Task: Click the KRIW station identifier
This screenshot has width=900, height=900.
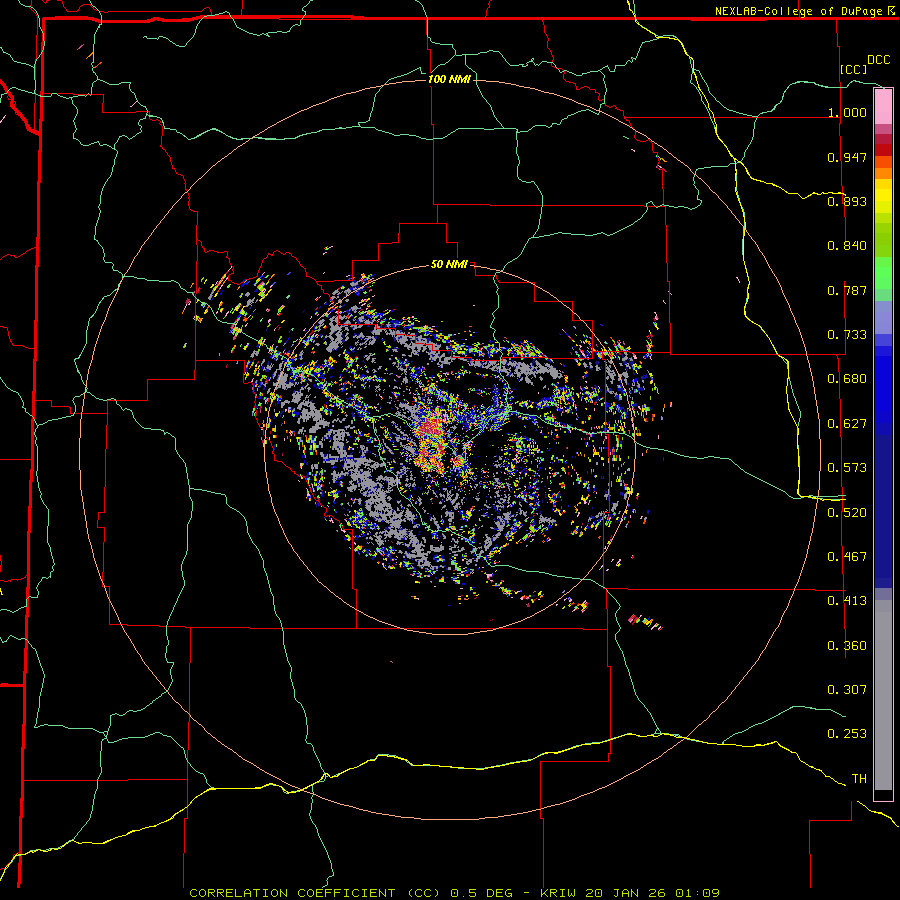Action: [558, 893]
